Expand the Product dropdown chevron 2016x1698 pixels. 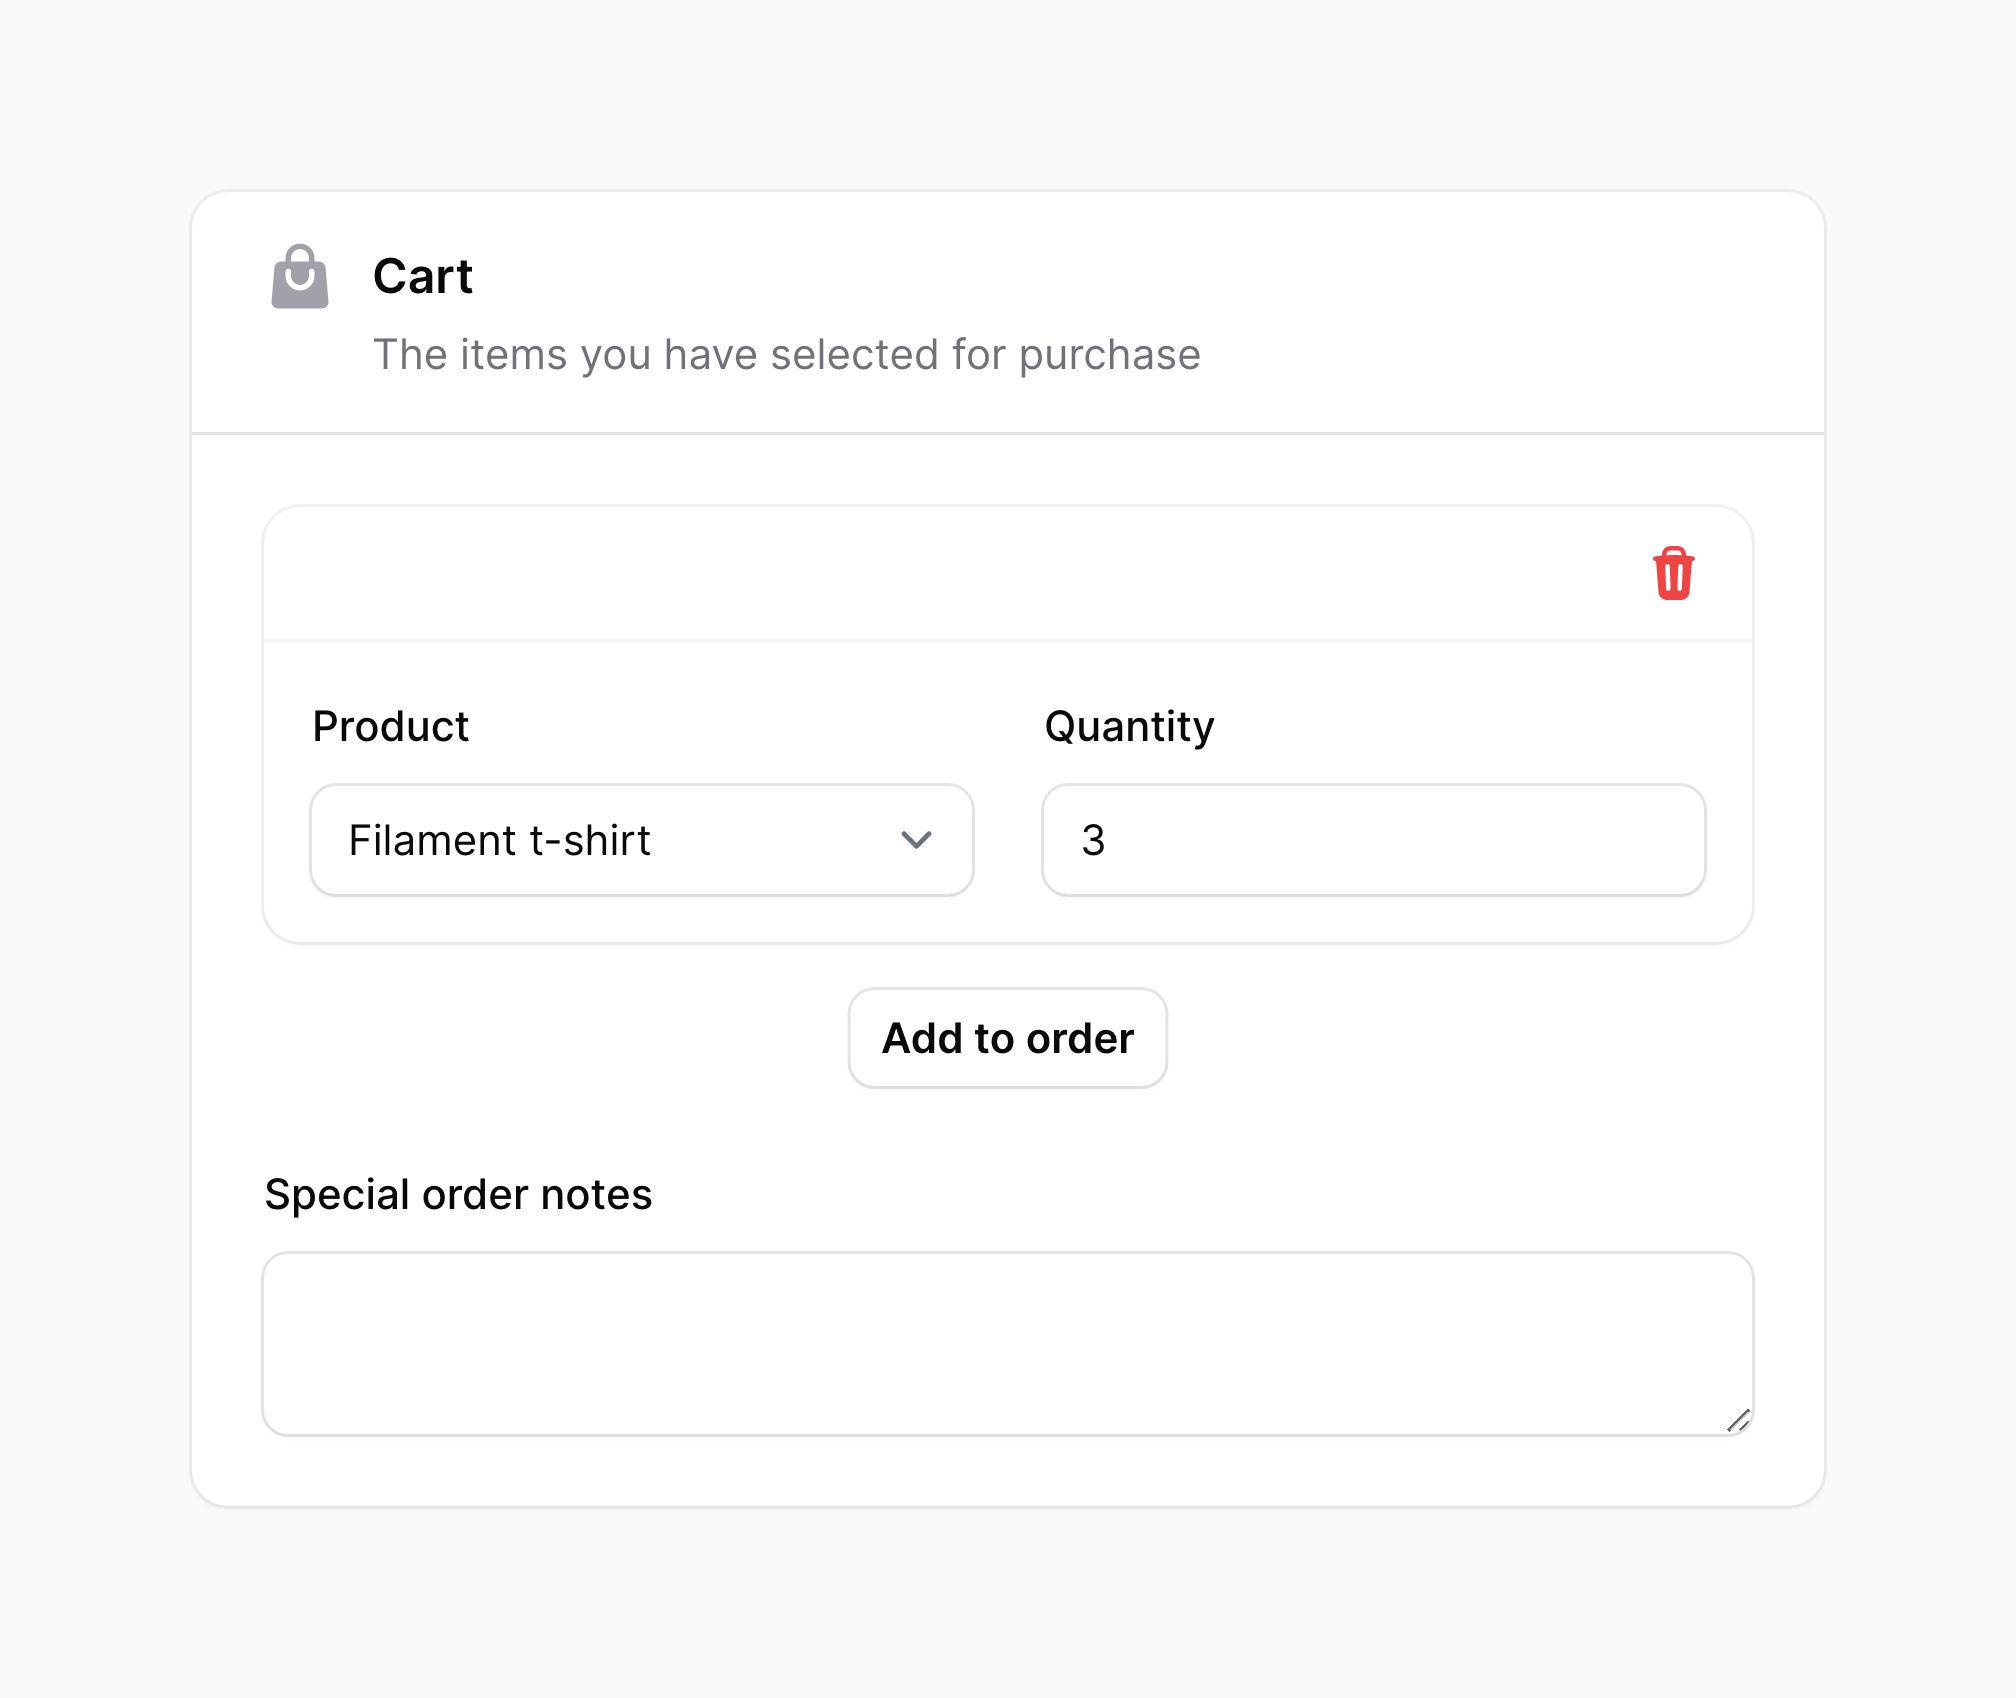pyautogui.click(x=916, y=840)
